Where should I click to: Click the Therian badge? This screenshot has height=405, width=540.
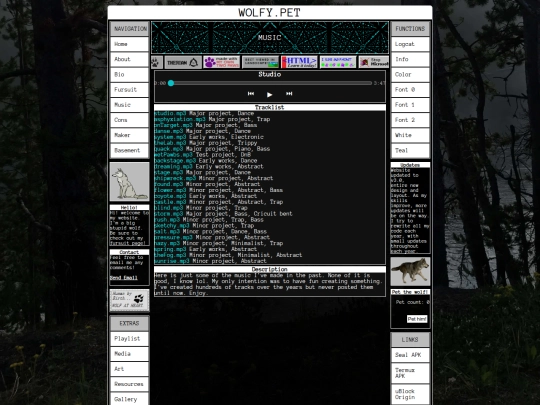pos(183,62)
